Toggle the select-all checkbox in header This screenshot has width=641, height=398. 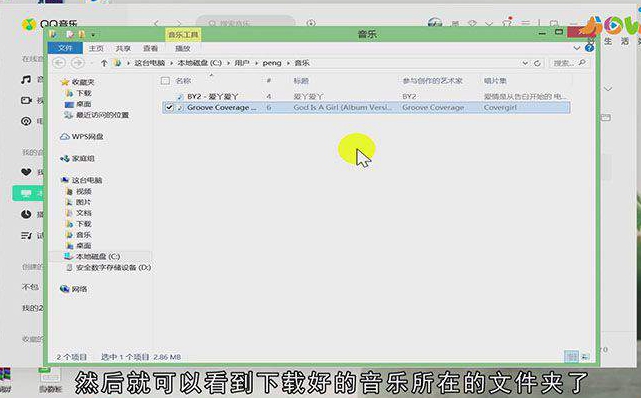[165, 81]
